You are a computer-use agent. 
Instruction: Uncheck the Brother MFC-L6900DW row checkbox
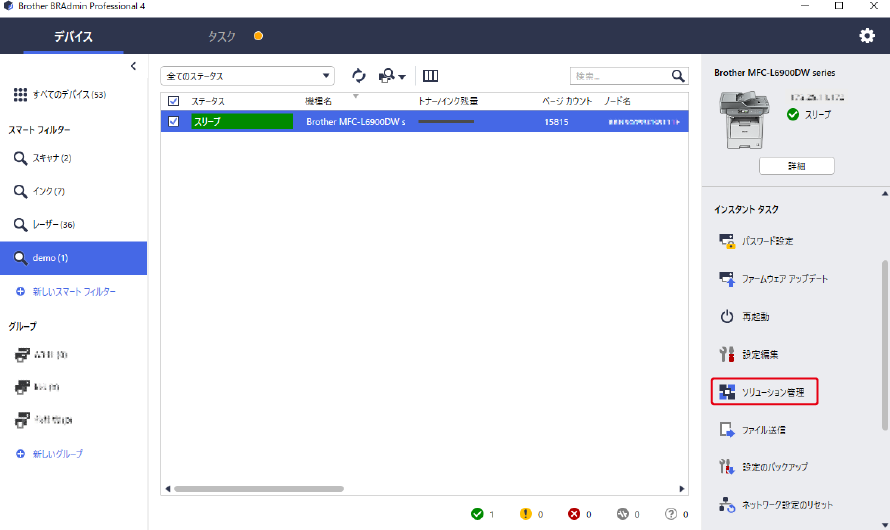pos(174,121)
